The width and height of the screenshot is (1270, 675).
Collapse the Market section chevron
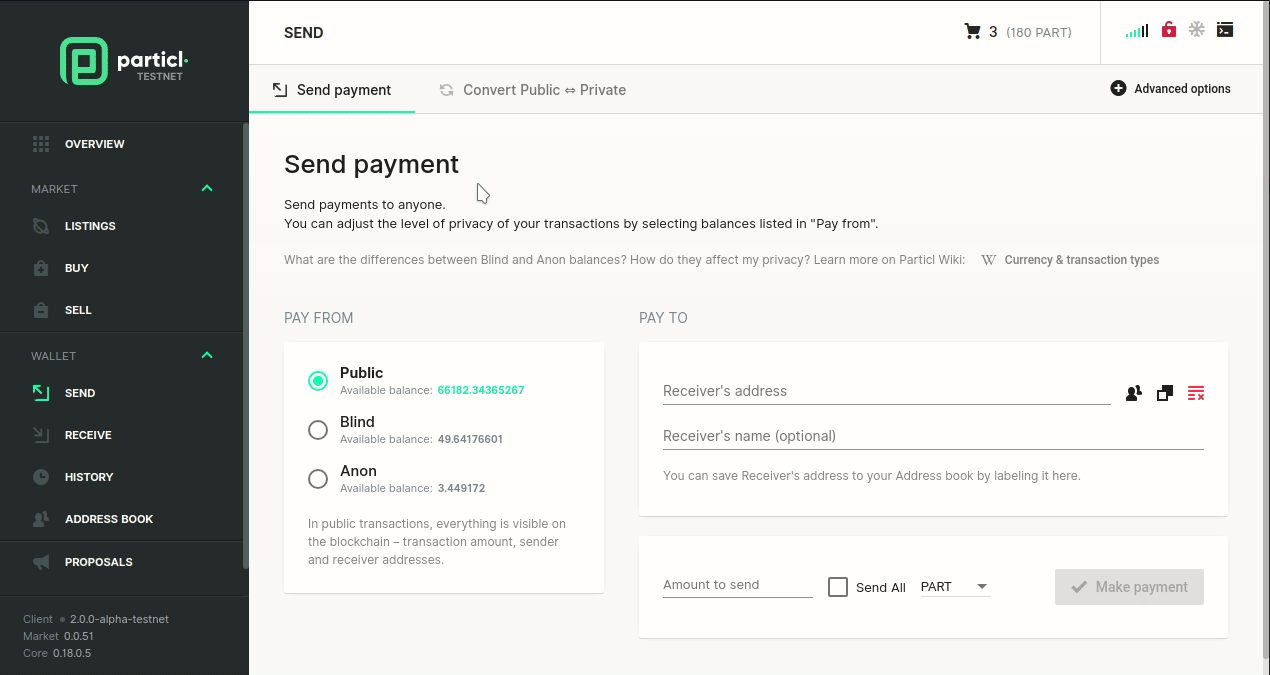[207, 188]
